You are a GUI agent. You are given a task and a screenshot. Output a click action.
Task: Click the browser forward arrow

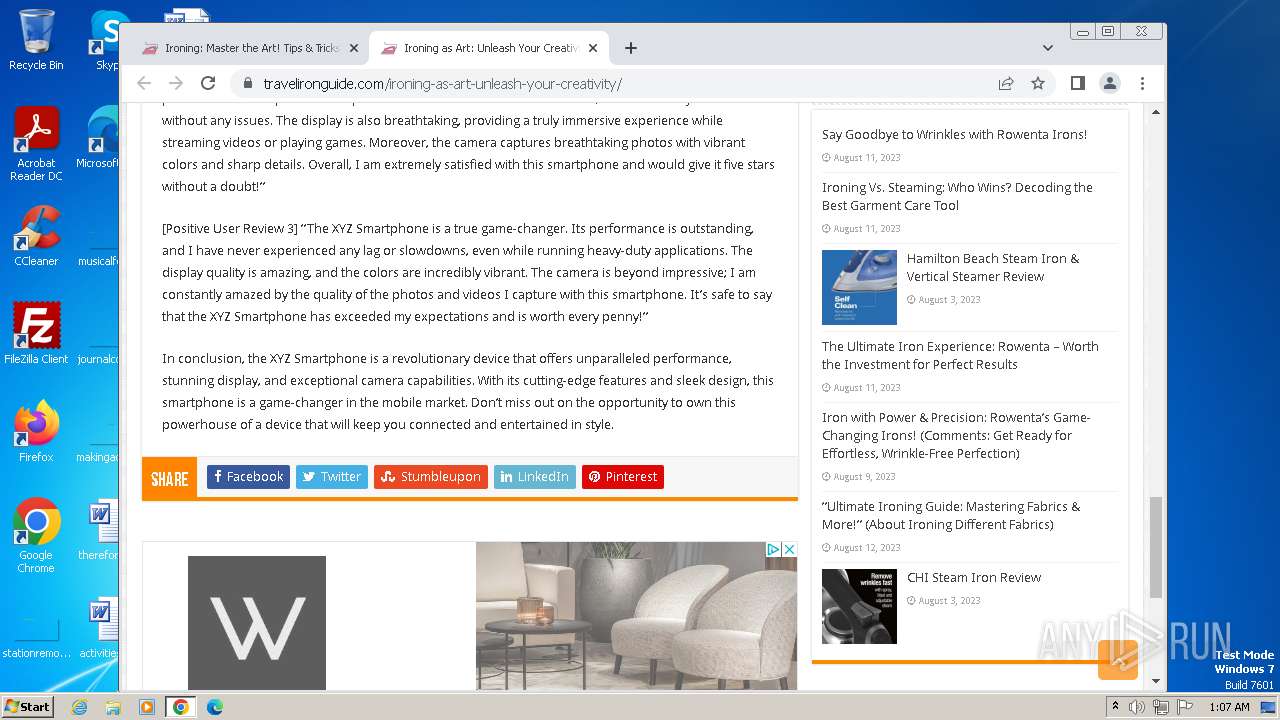click(x=176, y=84)
